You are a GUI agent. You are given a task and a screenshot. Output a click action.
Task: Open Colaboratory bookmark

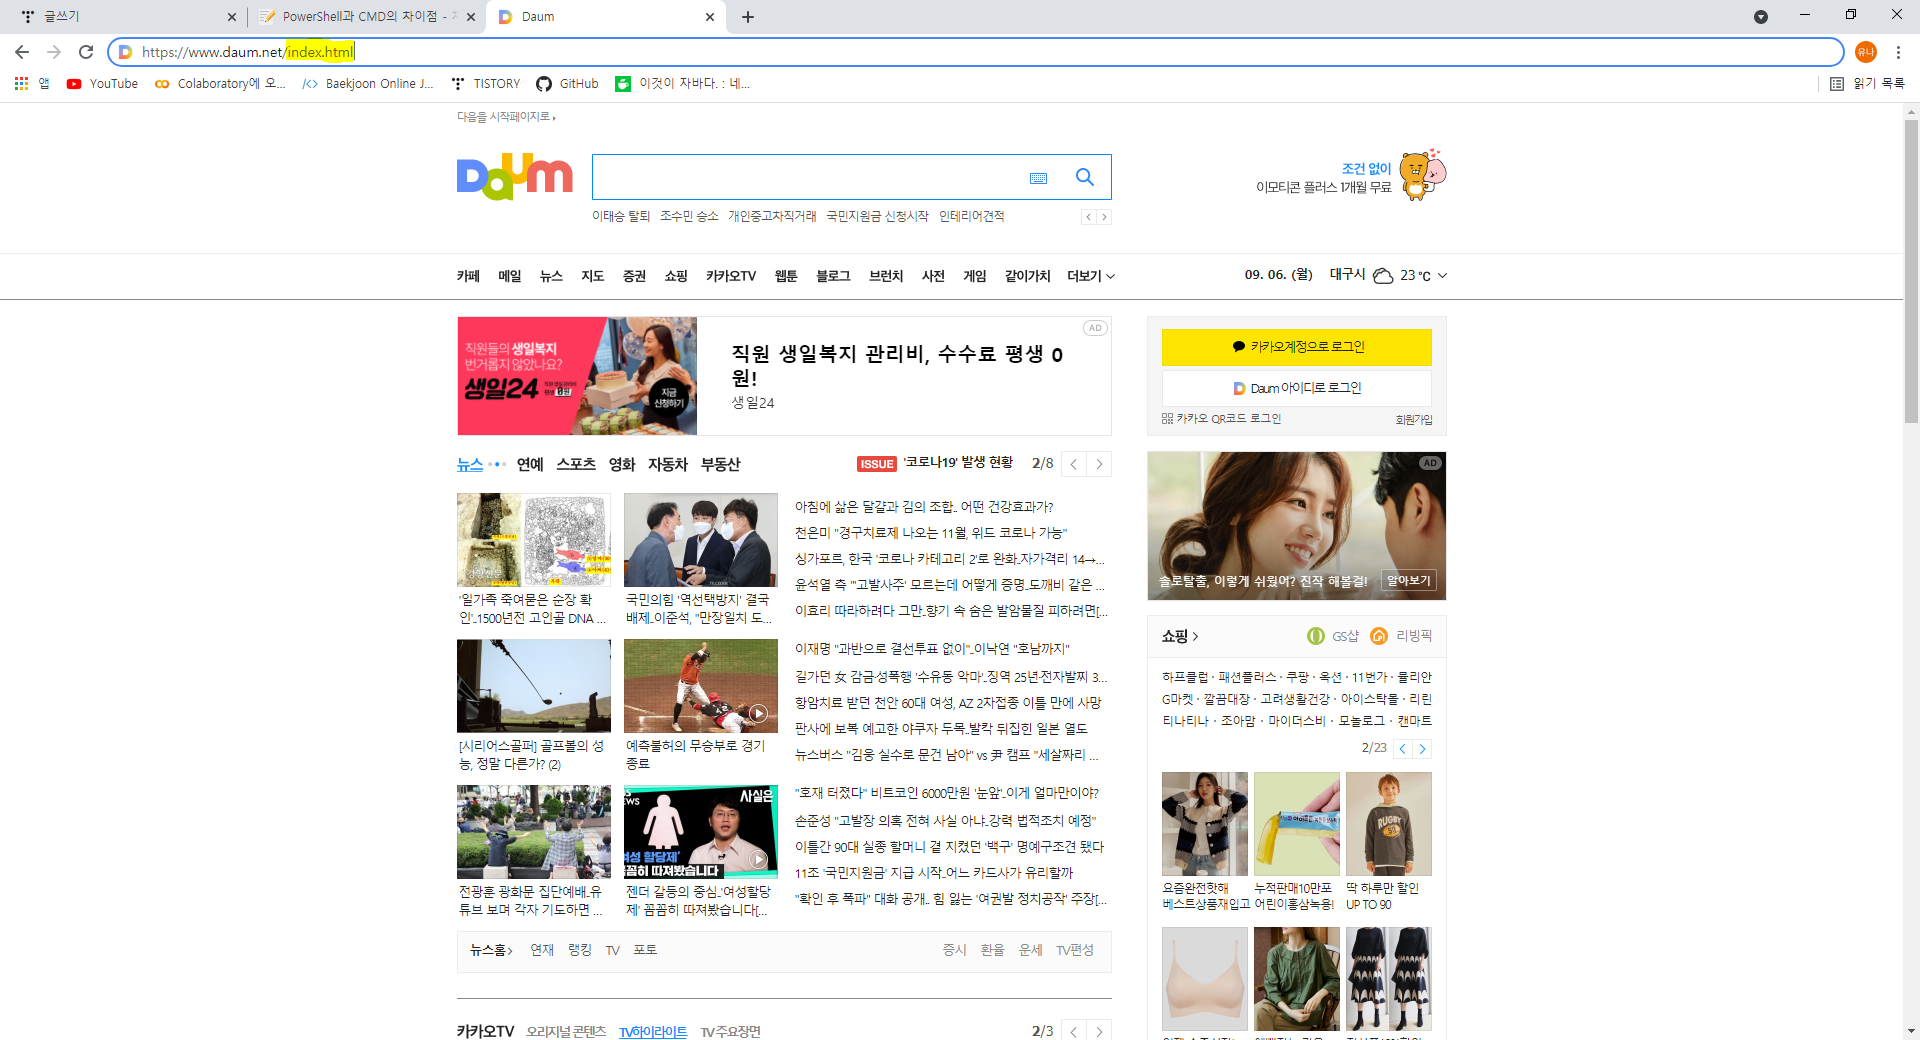(x=220, y=84)
